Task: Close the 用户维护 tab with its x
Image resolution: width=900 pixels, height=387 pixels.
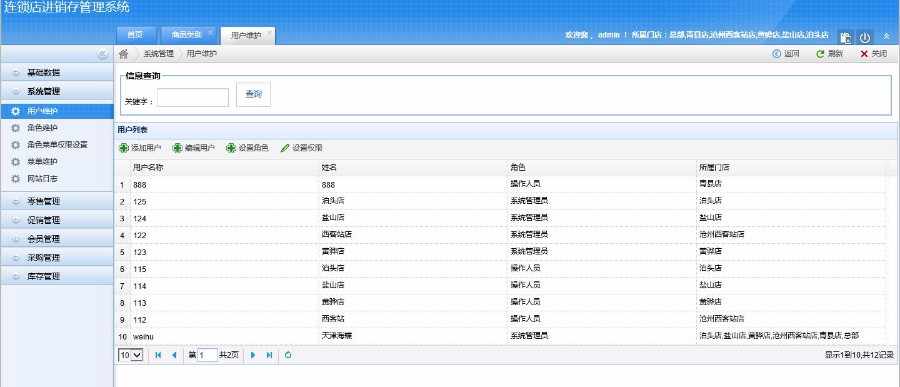Action: pos(268,33)
